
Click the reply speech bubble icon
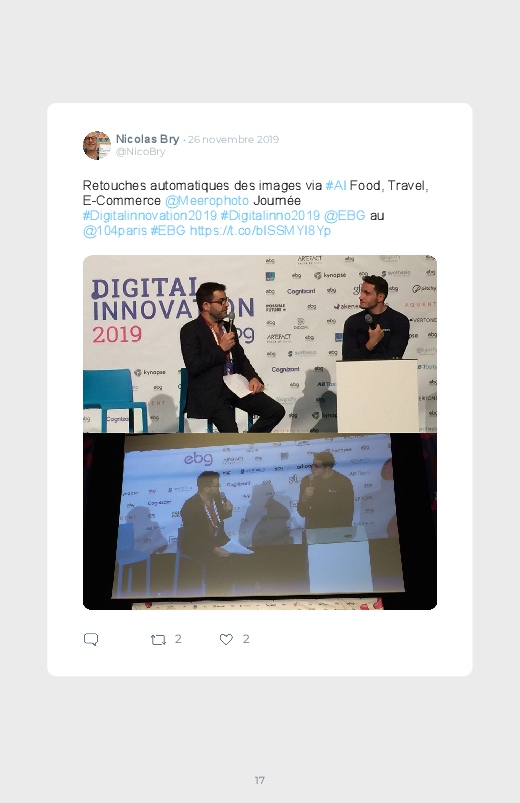(x=91, y=639)
